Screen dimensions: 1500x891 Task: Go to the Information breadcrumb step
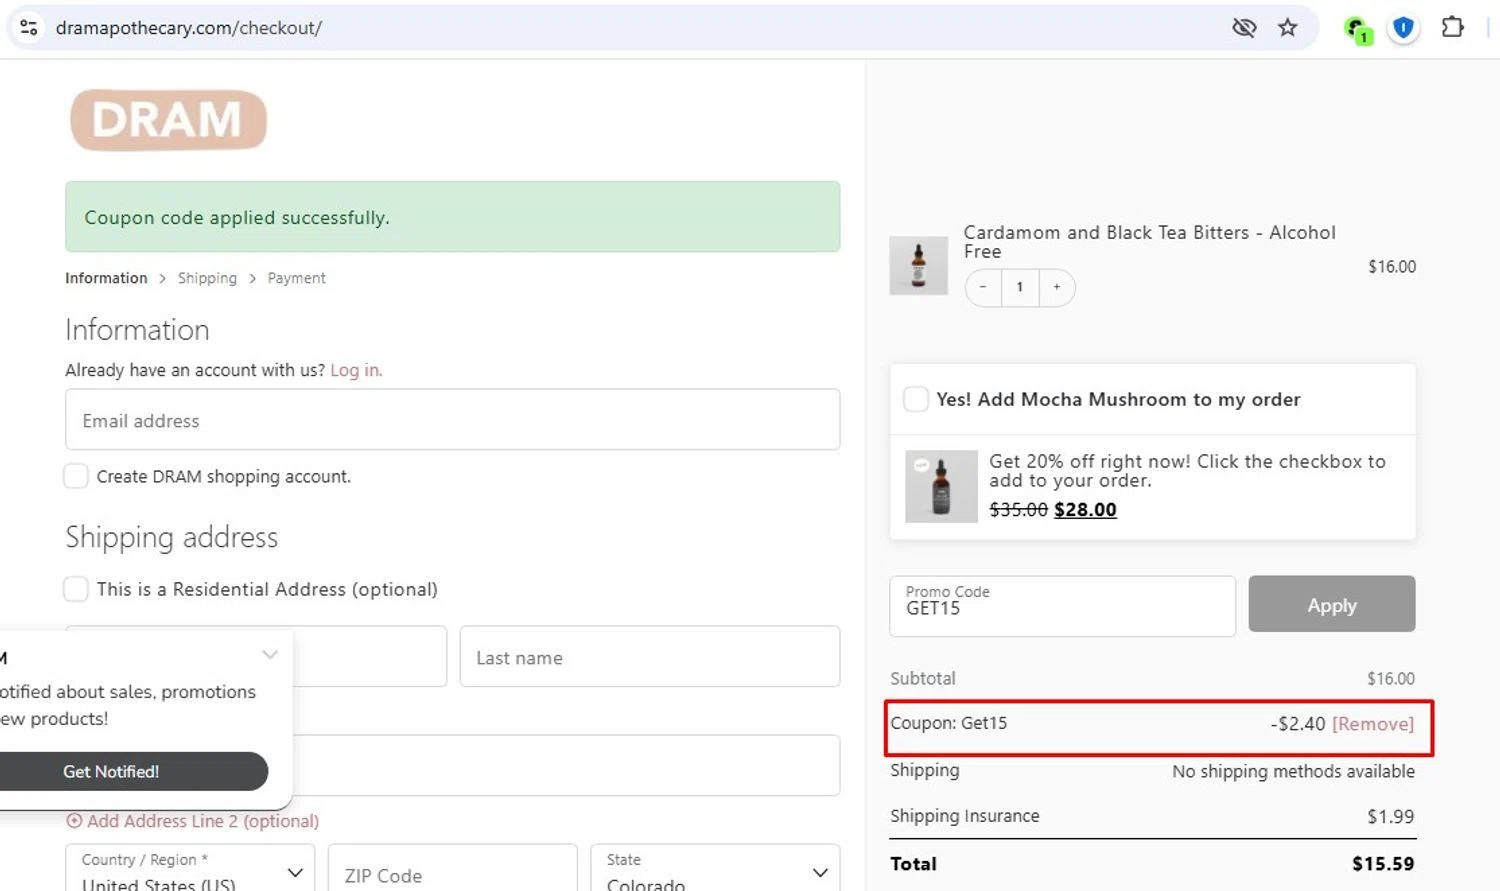coord(106,278)
